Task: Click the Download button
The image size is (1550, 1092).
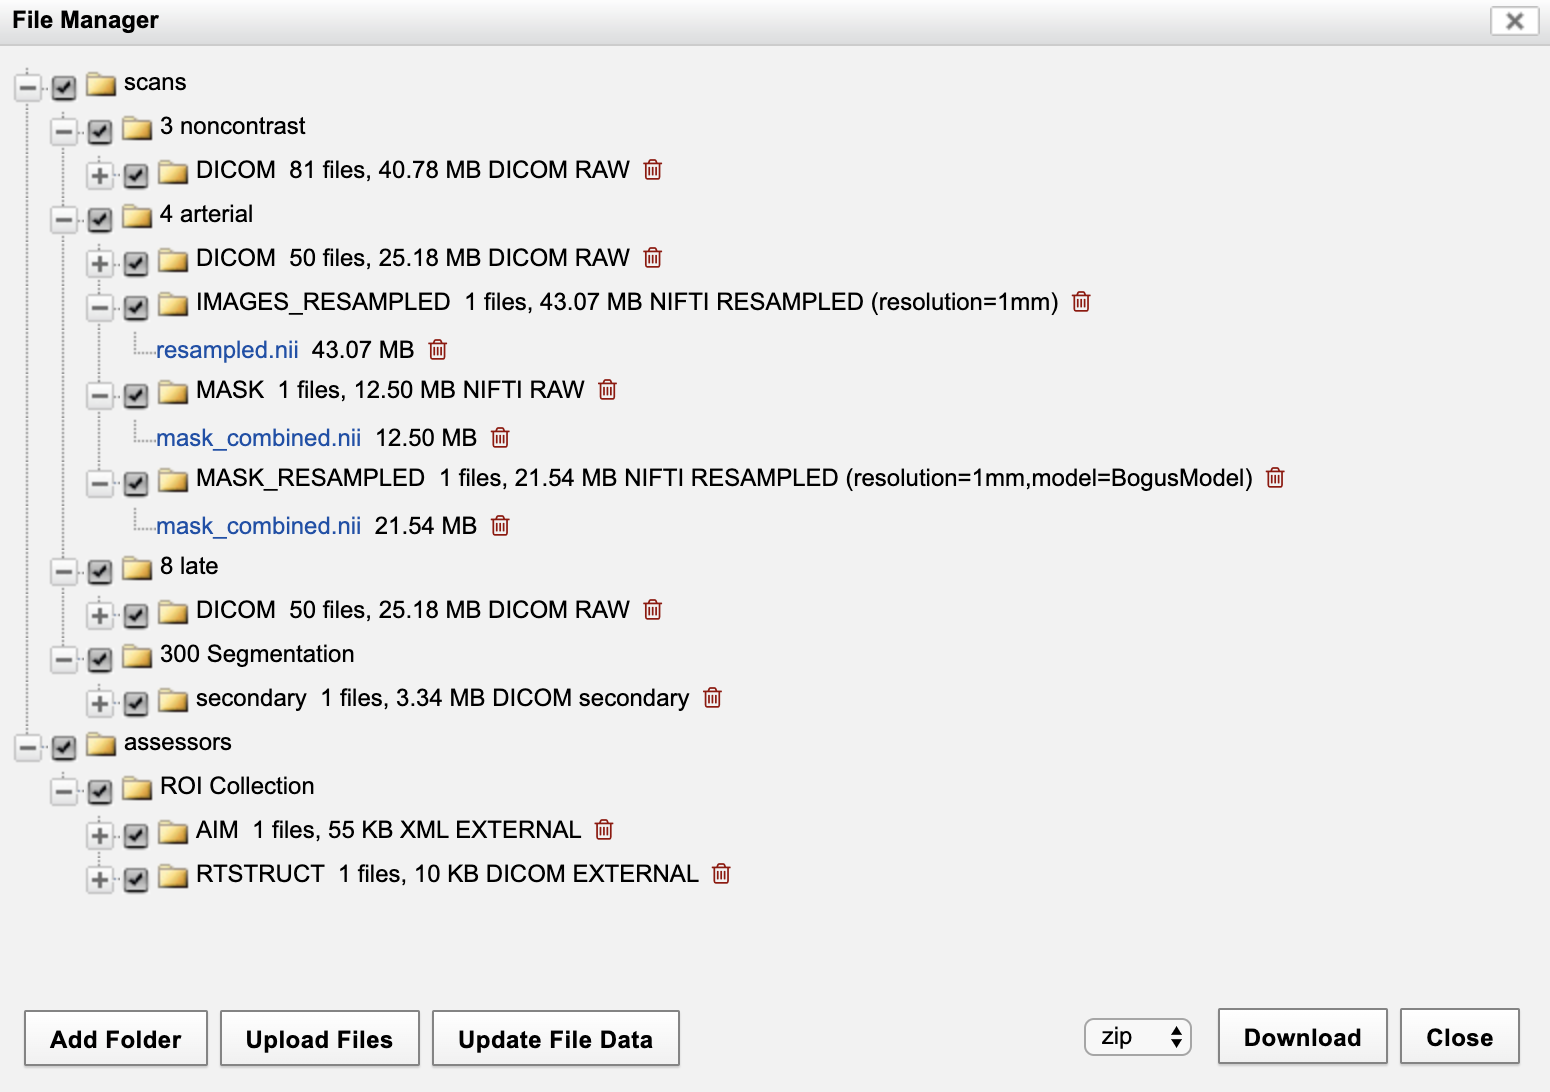Action: [x=1302, y=1037]
